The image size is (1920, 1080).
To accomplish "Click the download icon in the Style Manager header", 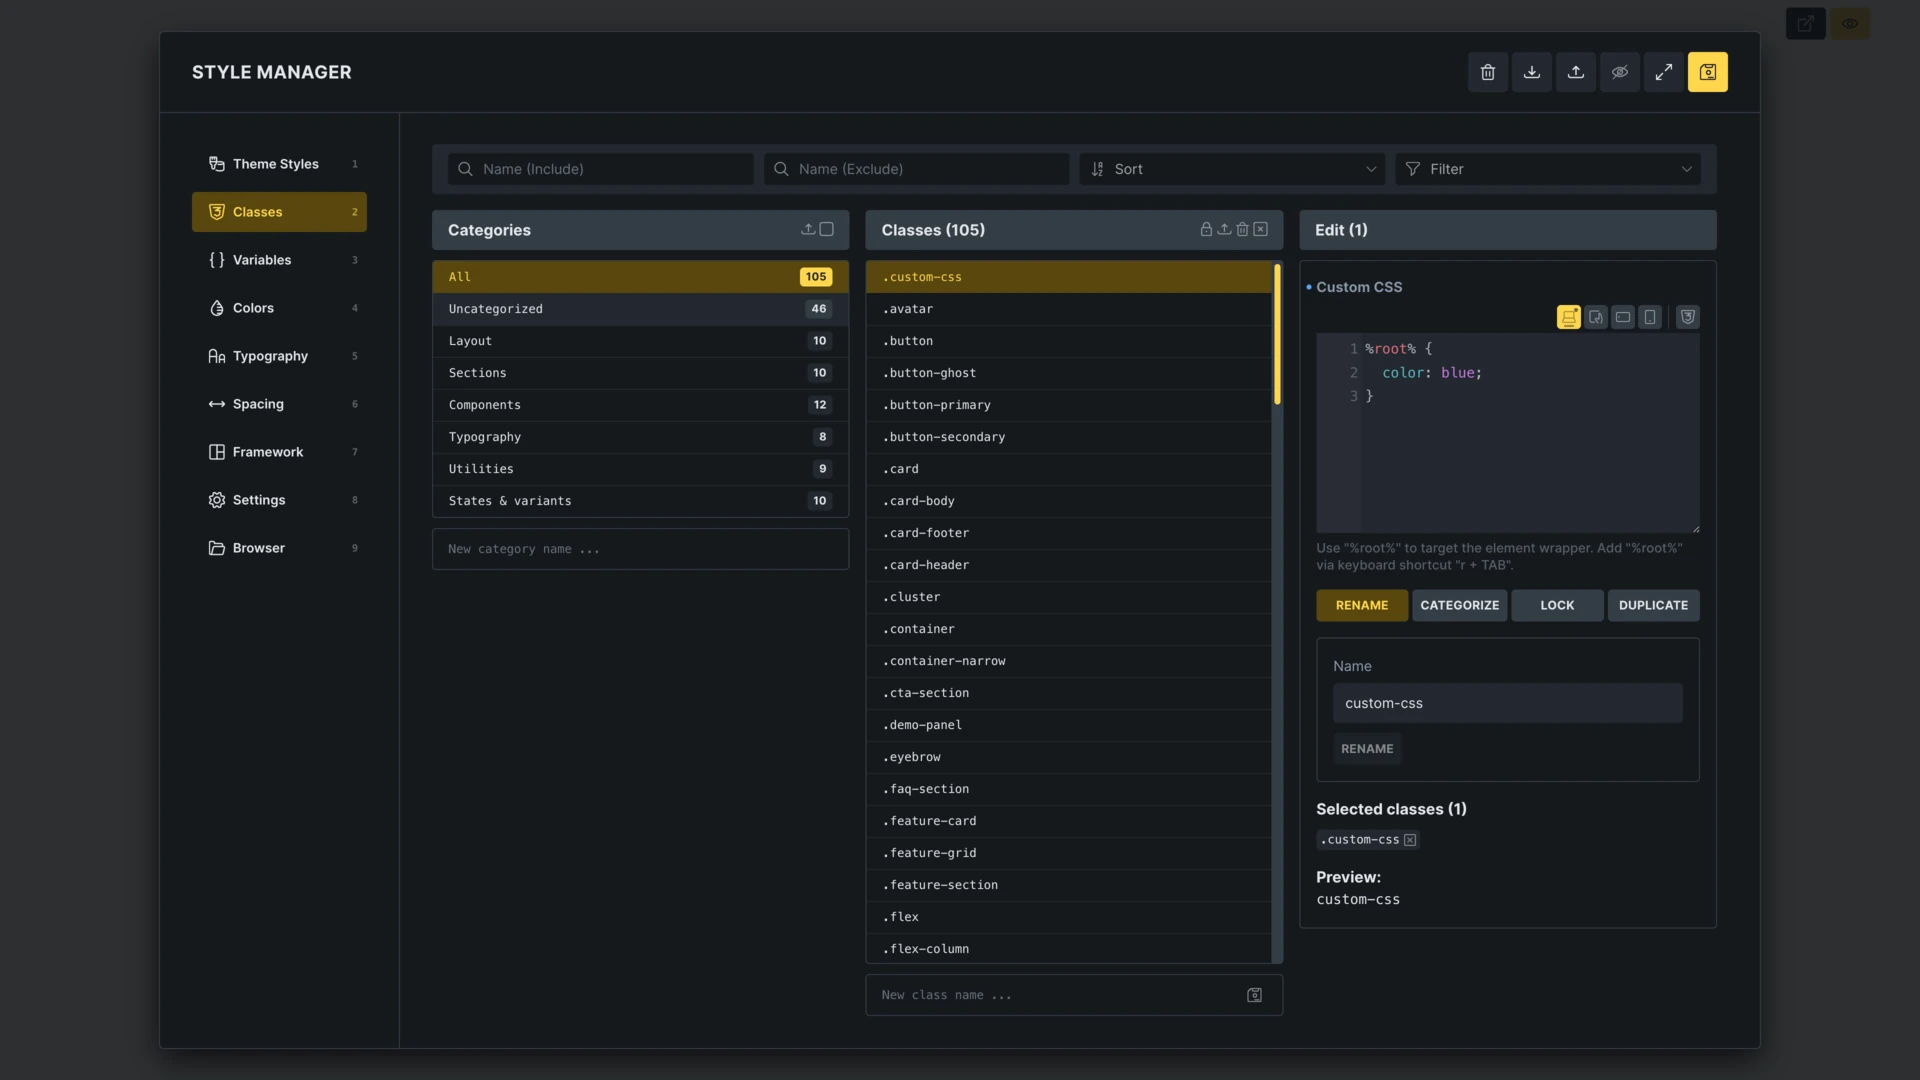I will click(1531, 72).
